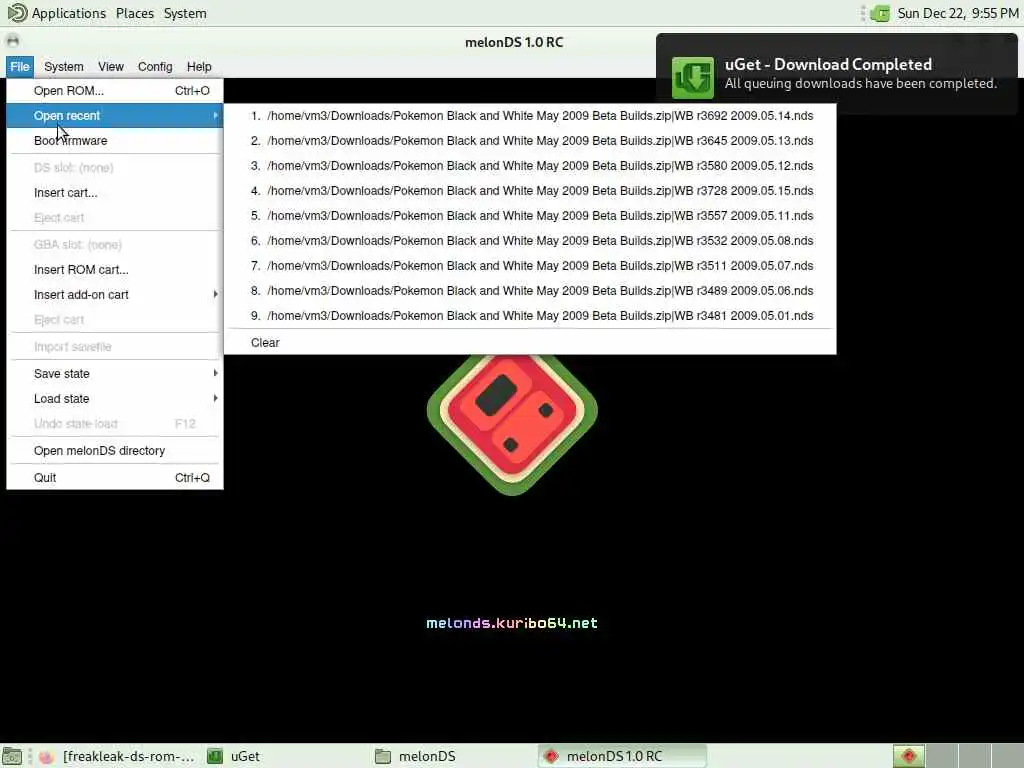Open recent ROM WB r3557 2009.05.11.nds
Viewport: 1024px width, 768px height.
tap(530, 216)
